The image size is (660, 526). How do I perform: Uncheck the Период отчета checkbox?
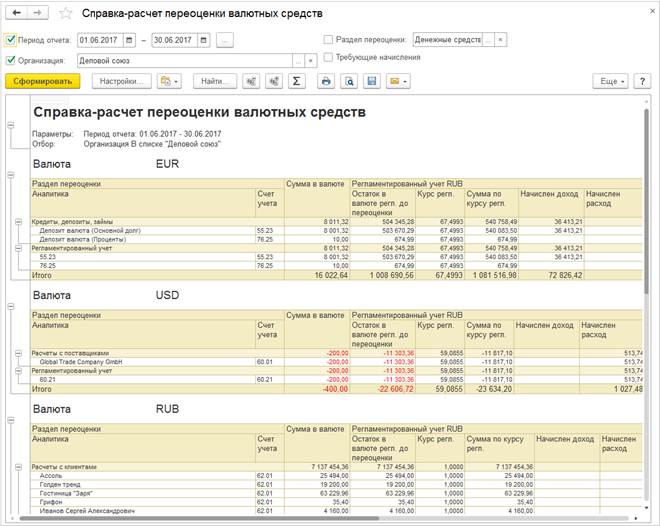pyautogui.click(x=11, y=40)
